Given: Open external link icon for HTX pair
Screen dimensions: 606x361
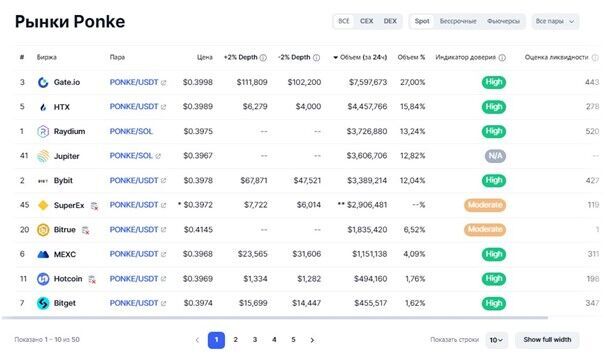Looking at the screenshot, I should 163,107.
